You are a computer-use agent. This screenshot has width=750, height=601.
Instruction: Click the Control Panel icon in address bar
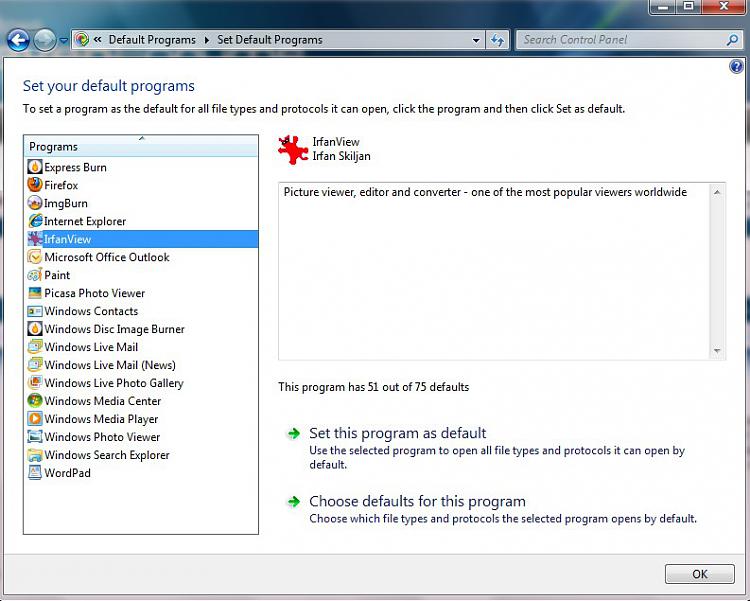pos(82,39)
